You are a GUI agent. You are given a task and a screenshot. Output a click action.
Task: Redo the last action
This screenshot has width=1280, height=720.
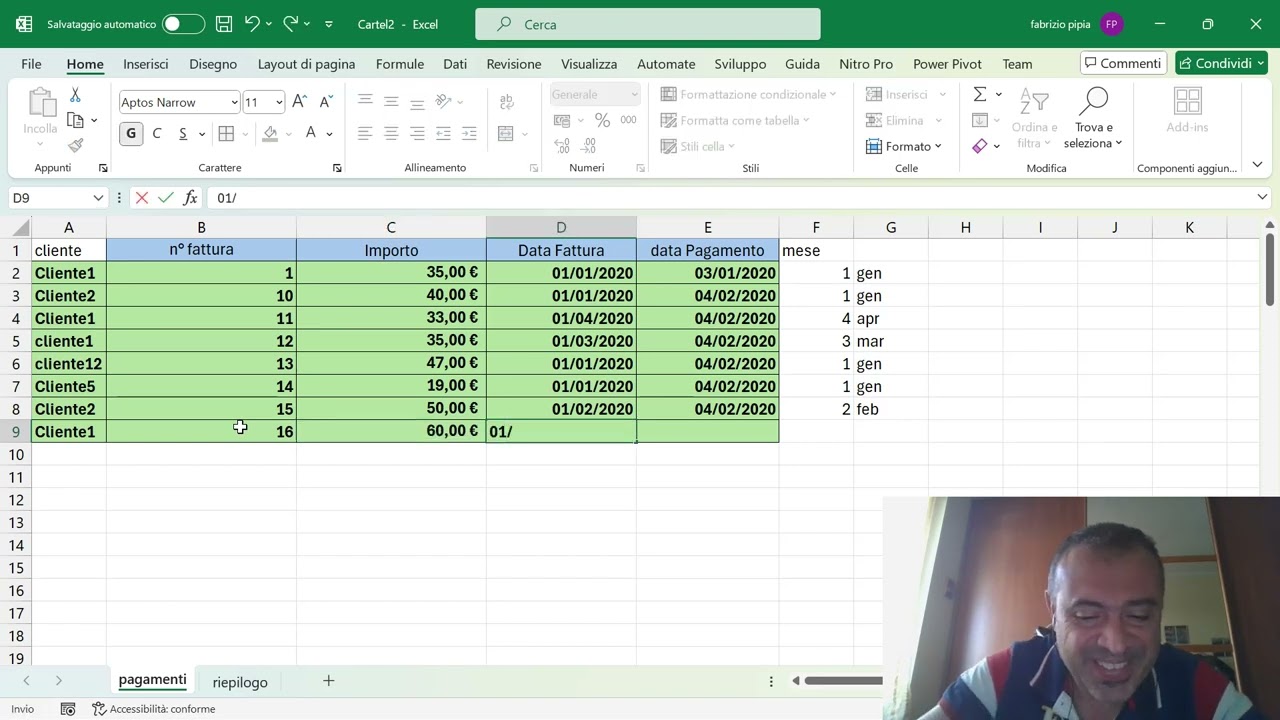coord(290,24)
